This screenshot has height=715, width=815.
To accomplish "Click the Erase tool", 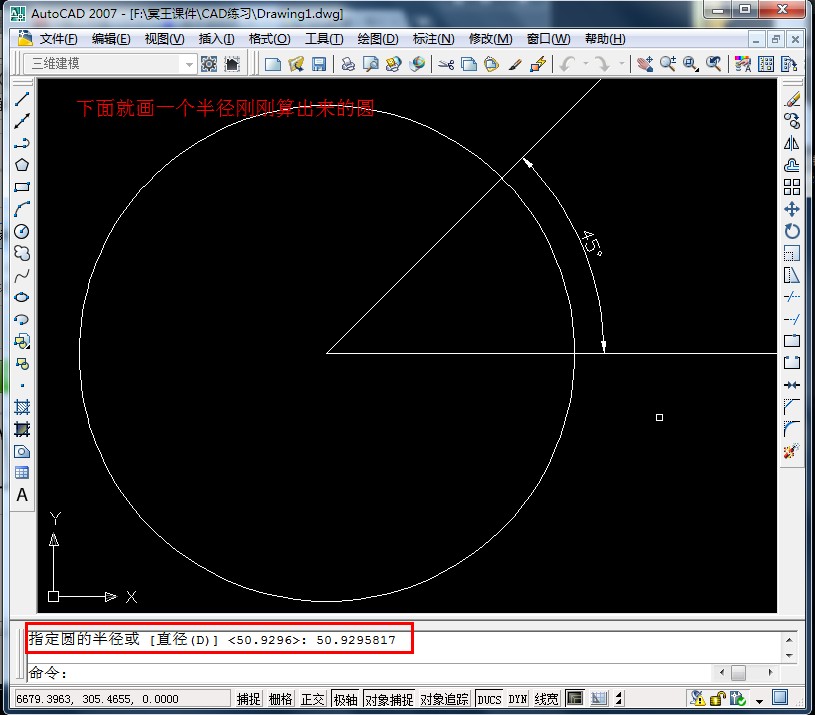I will point(792,99).
